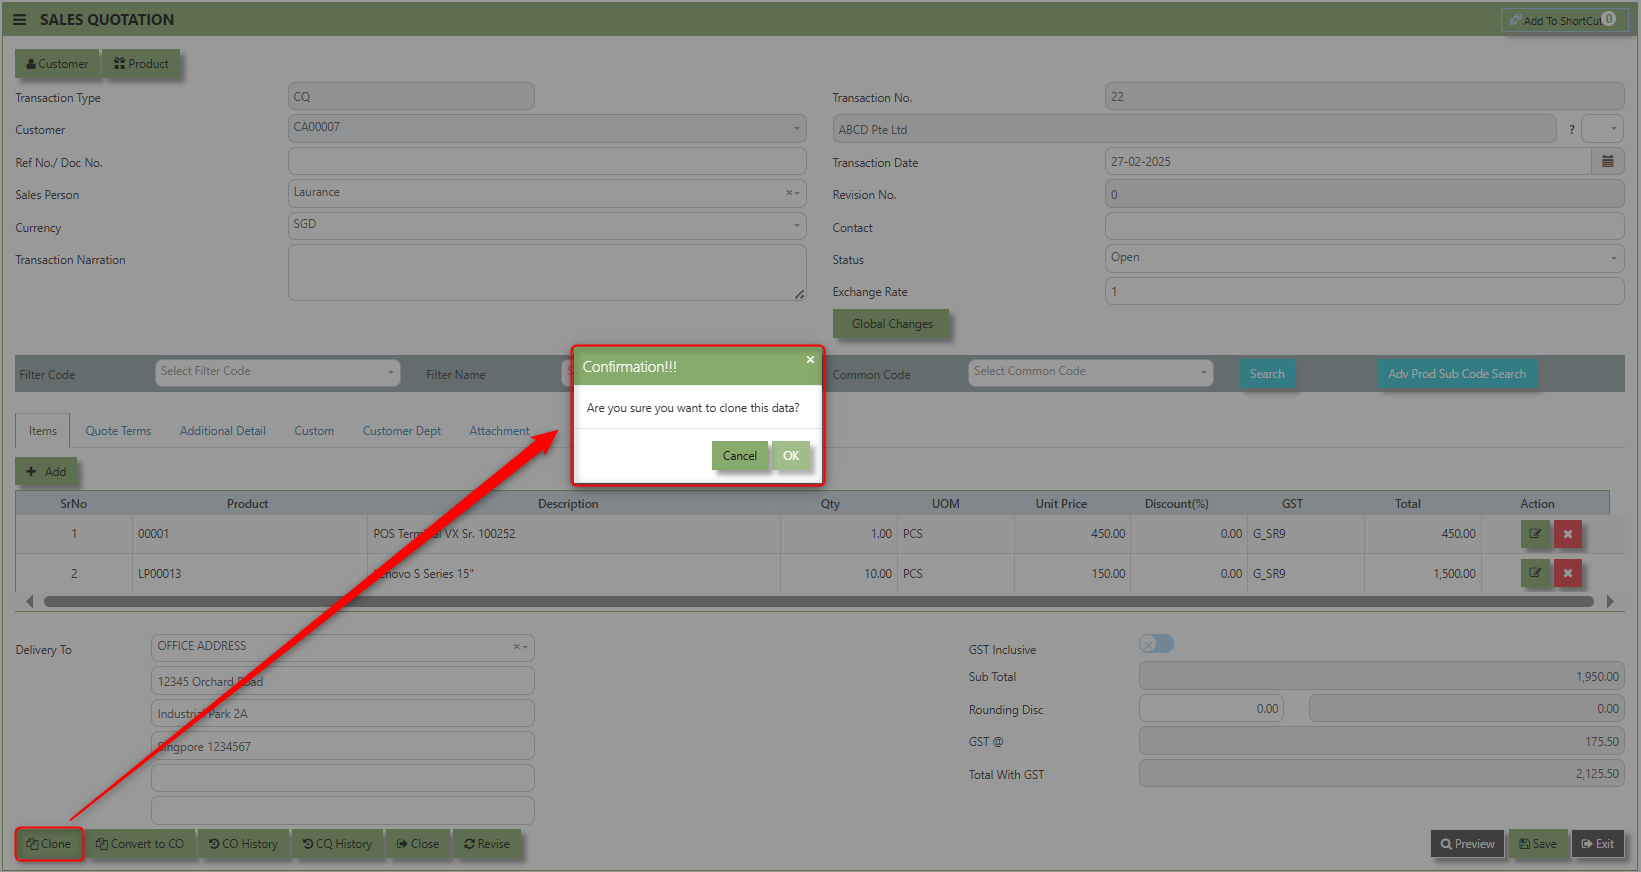Expand the Select Common Code dropdown
This screenshot has width=1641, height=872.
tap(1090, 372)
